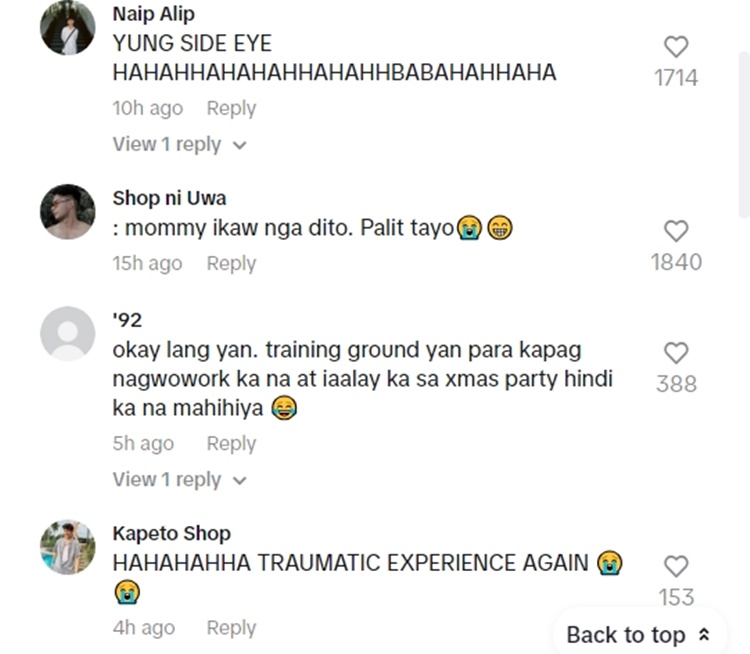Screen dimensions: 750x654
Task: Click Back to top button
Action: click(639, 634)
